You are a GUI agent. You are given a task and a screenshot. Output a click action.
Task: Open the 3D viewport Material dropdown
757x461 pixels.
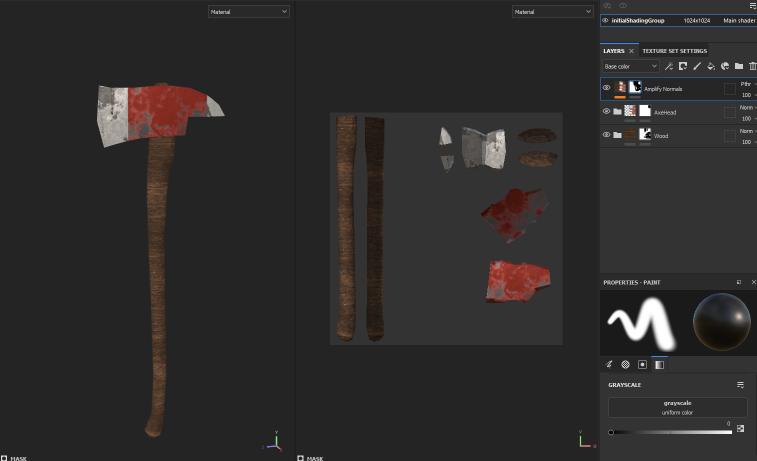(248, 11)
